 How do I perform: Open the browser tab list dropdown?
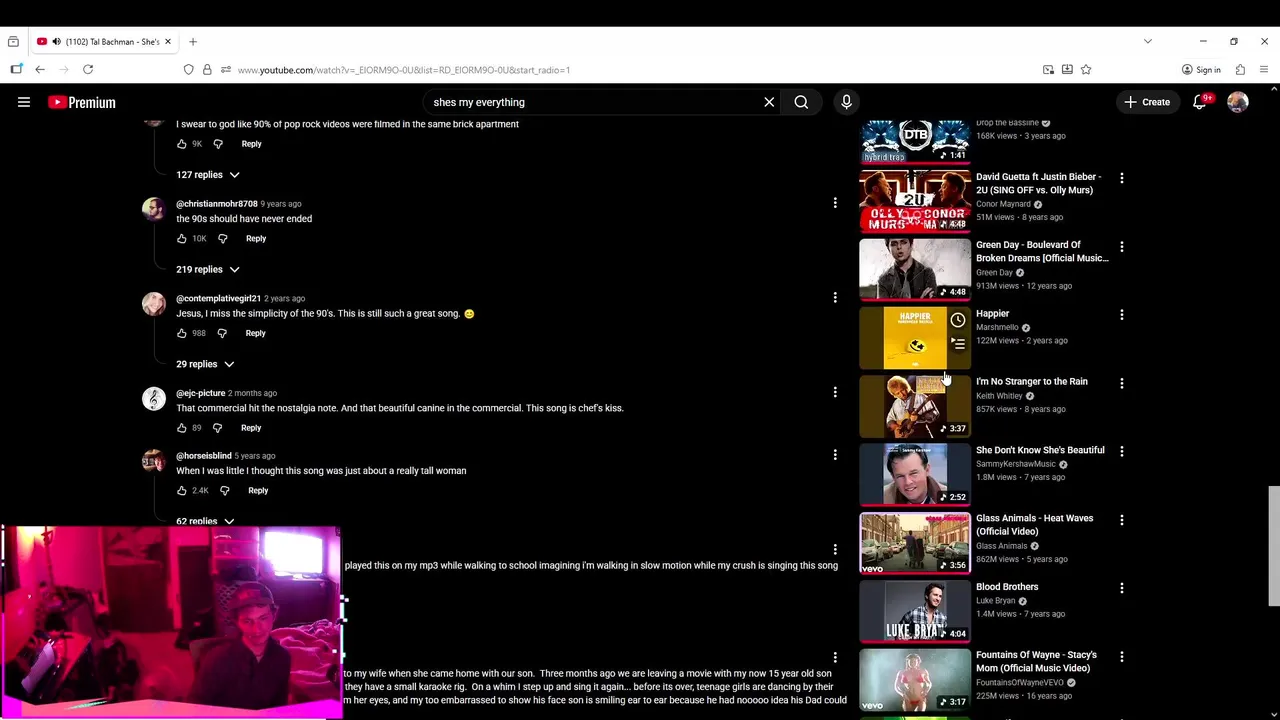click(1148, 42)
